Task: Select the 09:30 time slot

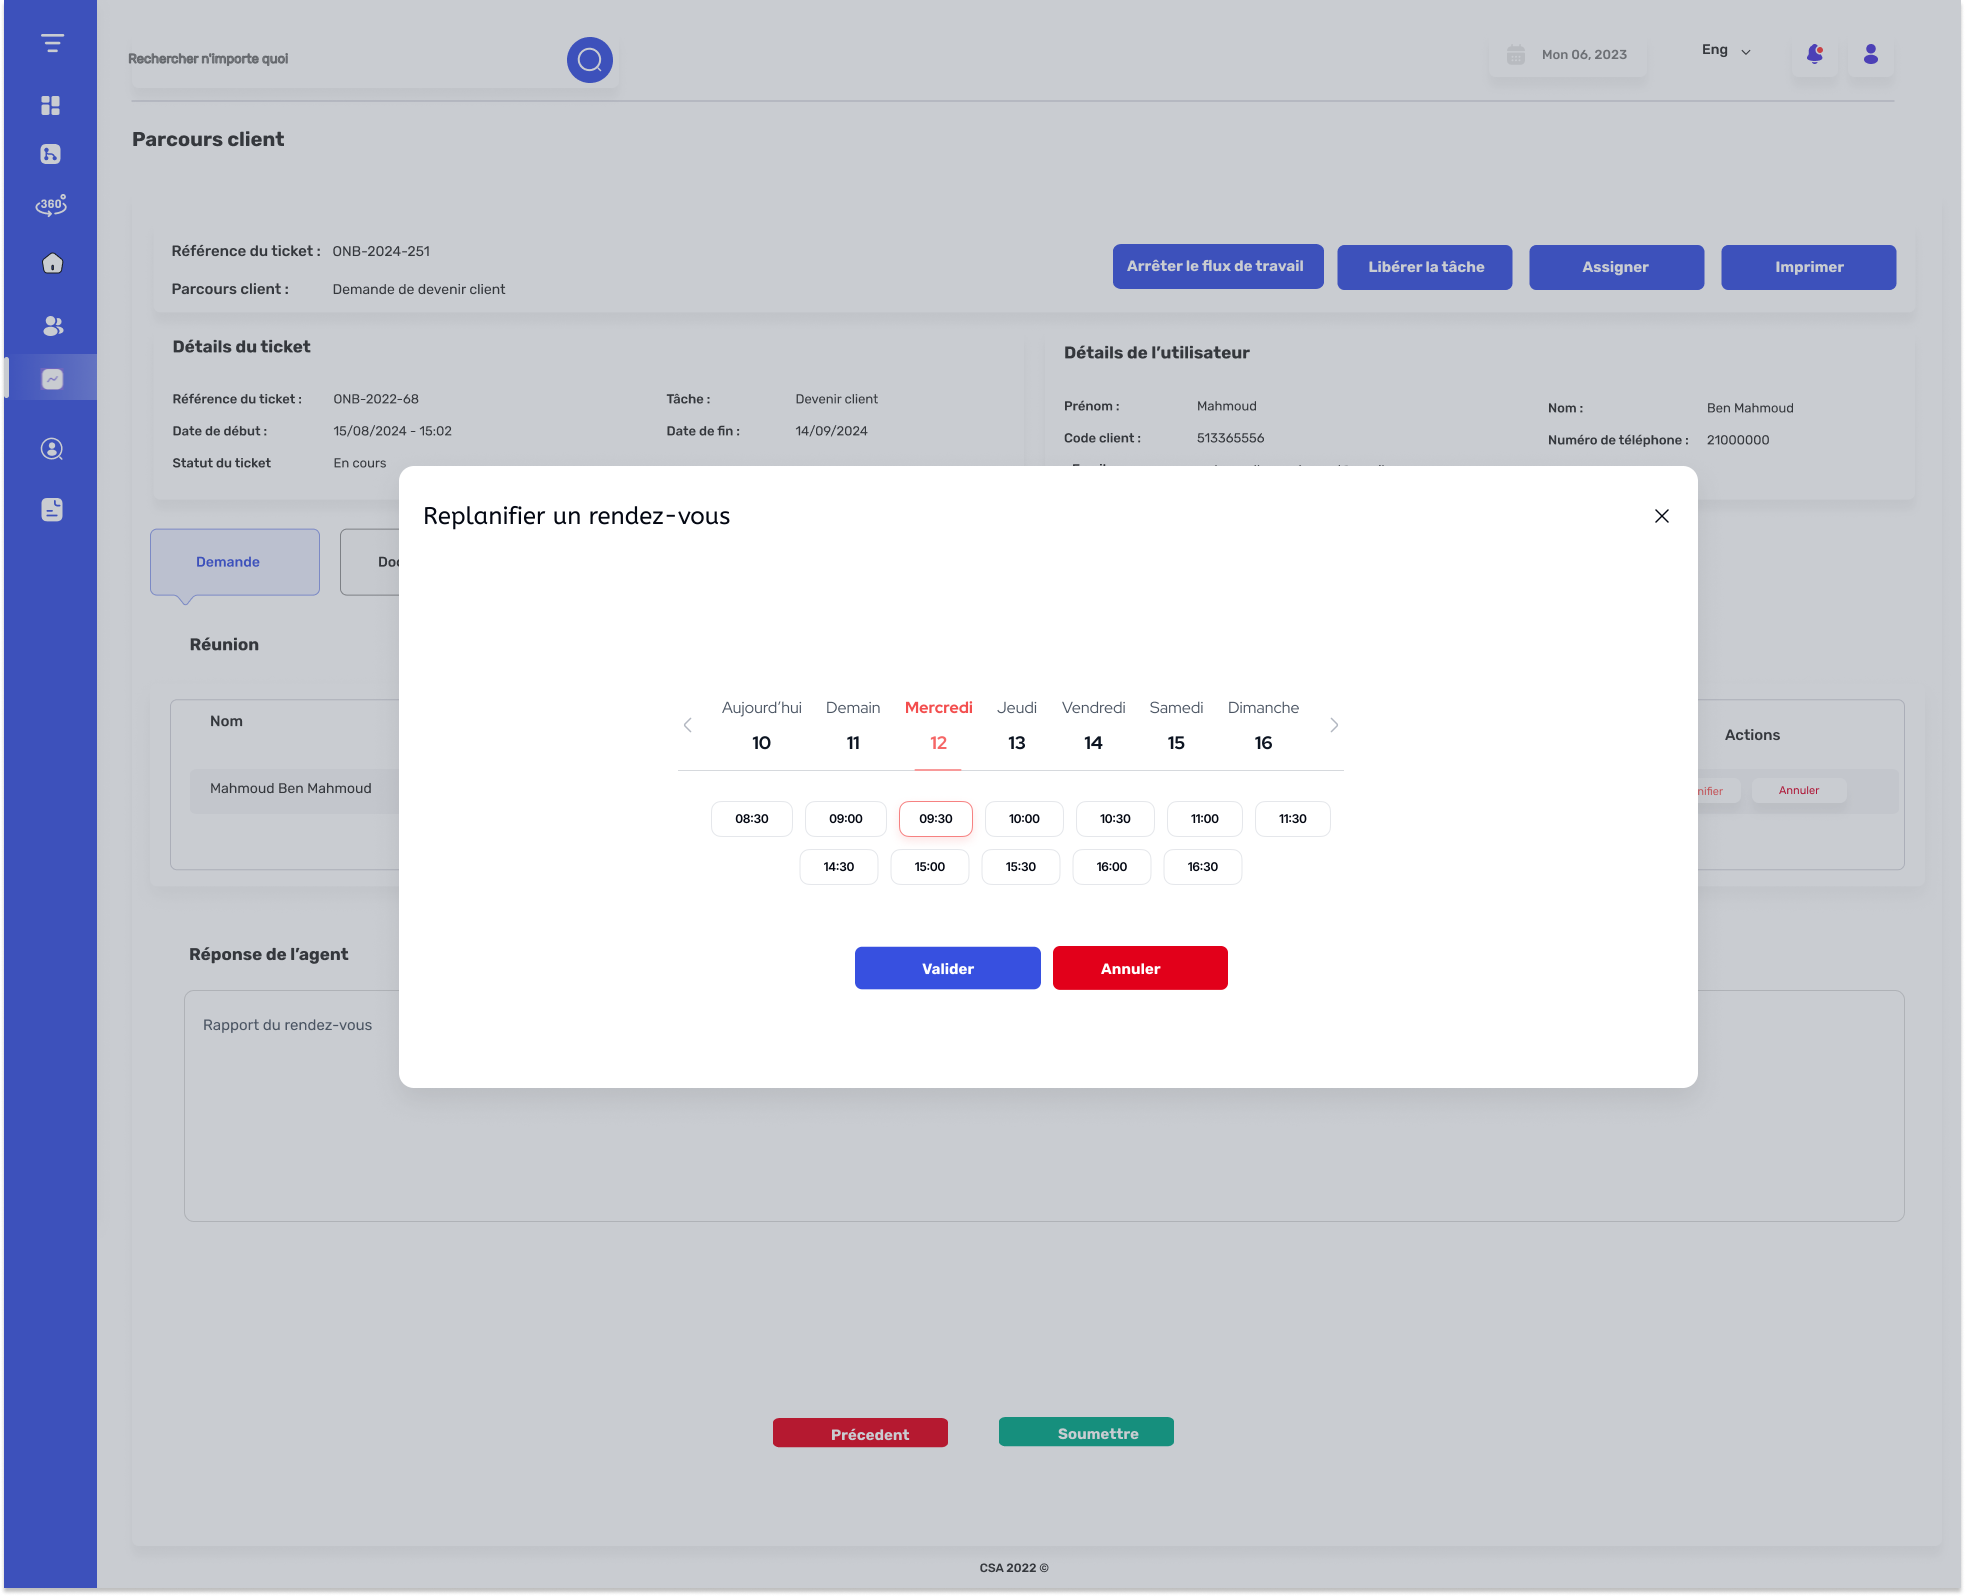Action: [x=936, y=819]
